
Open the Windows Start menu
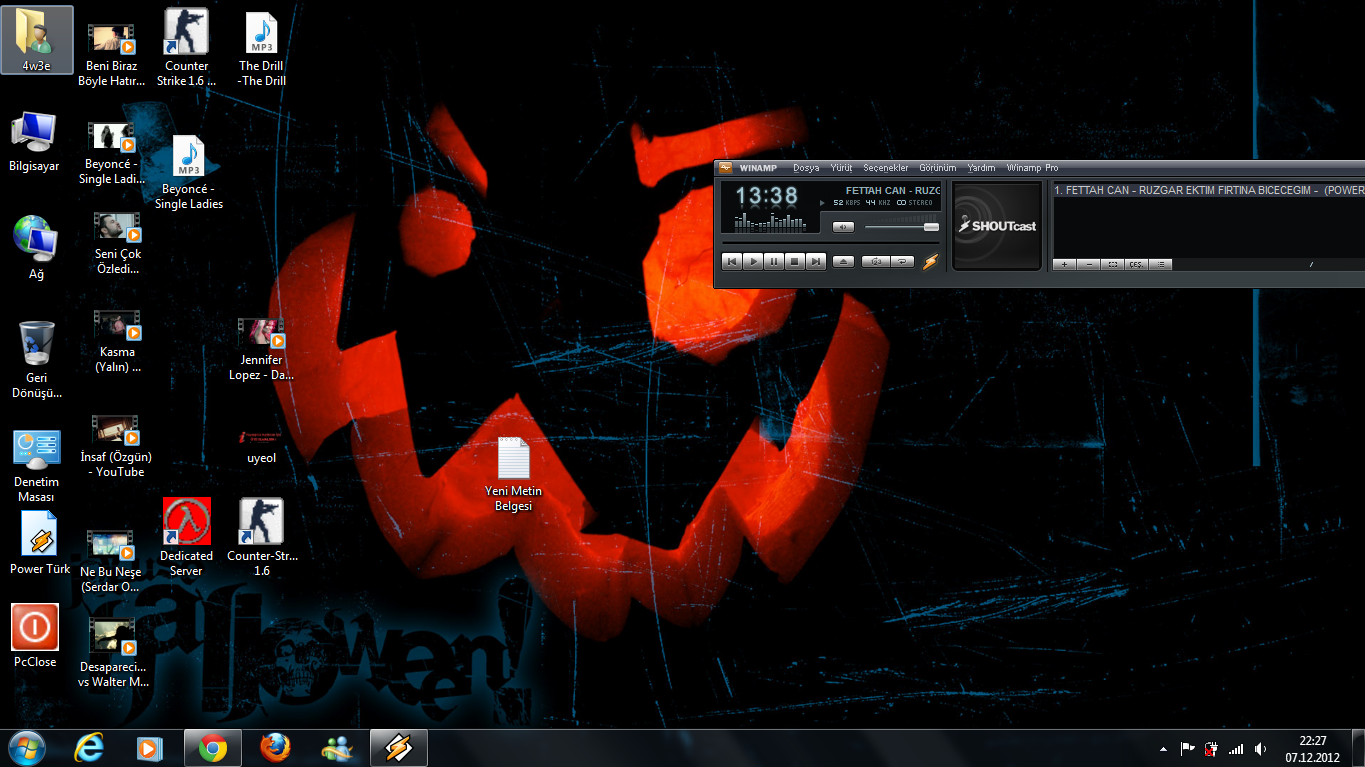(x=27, y=748)
